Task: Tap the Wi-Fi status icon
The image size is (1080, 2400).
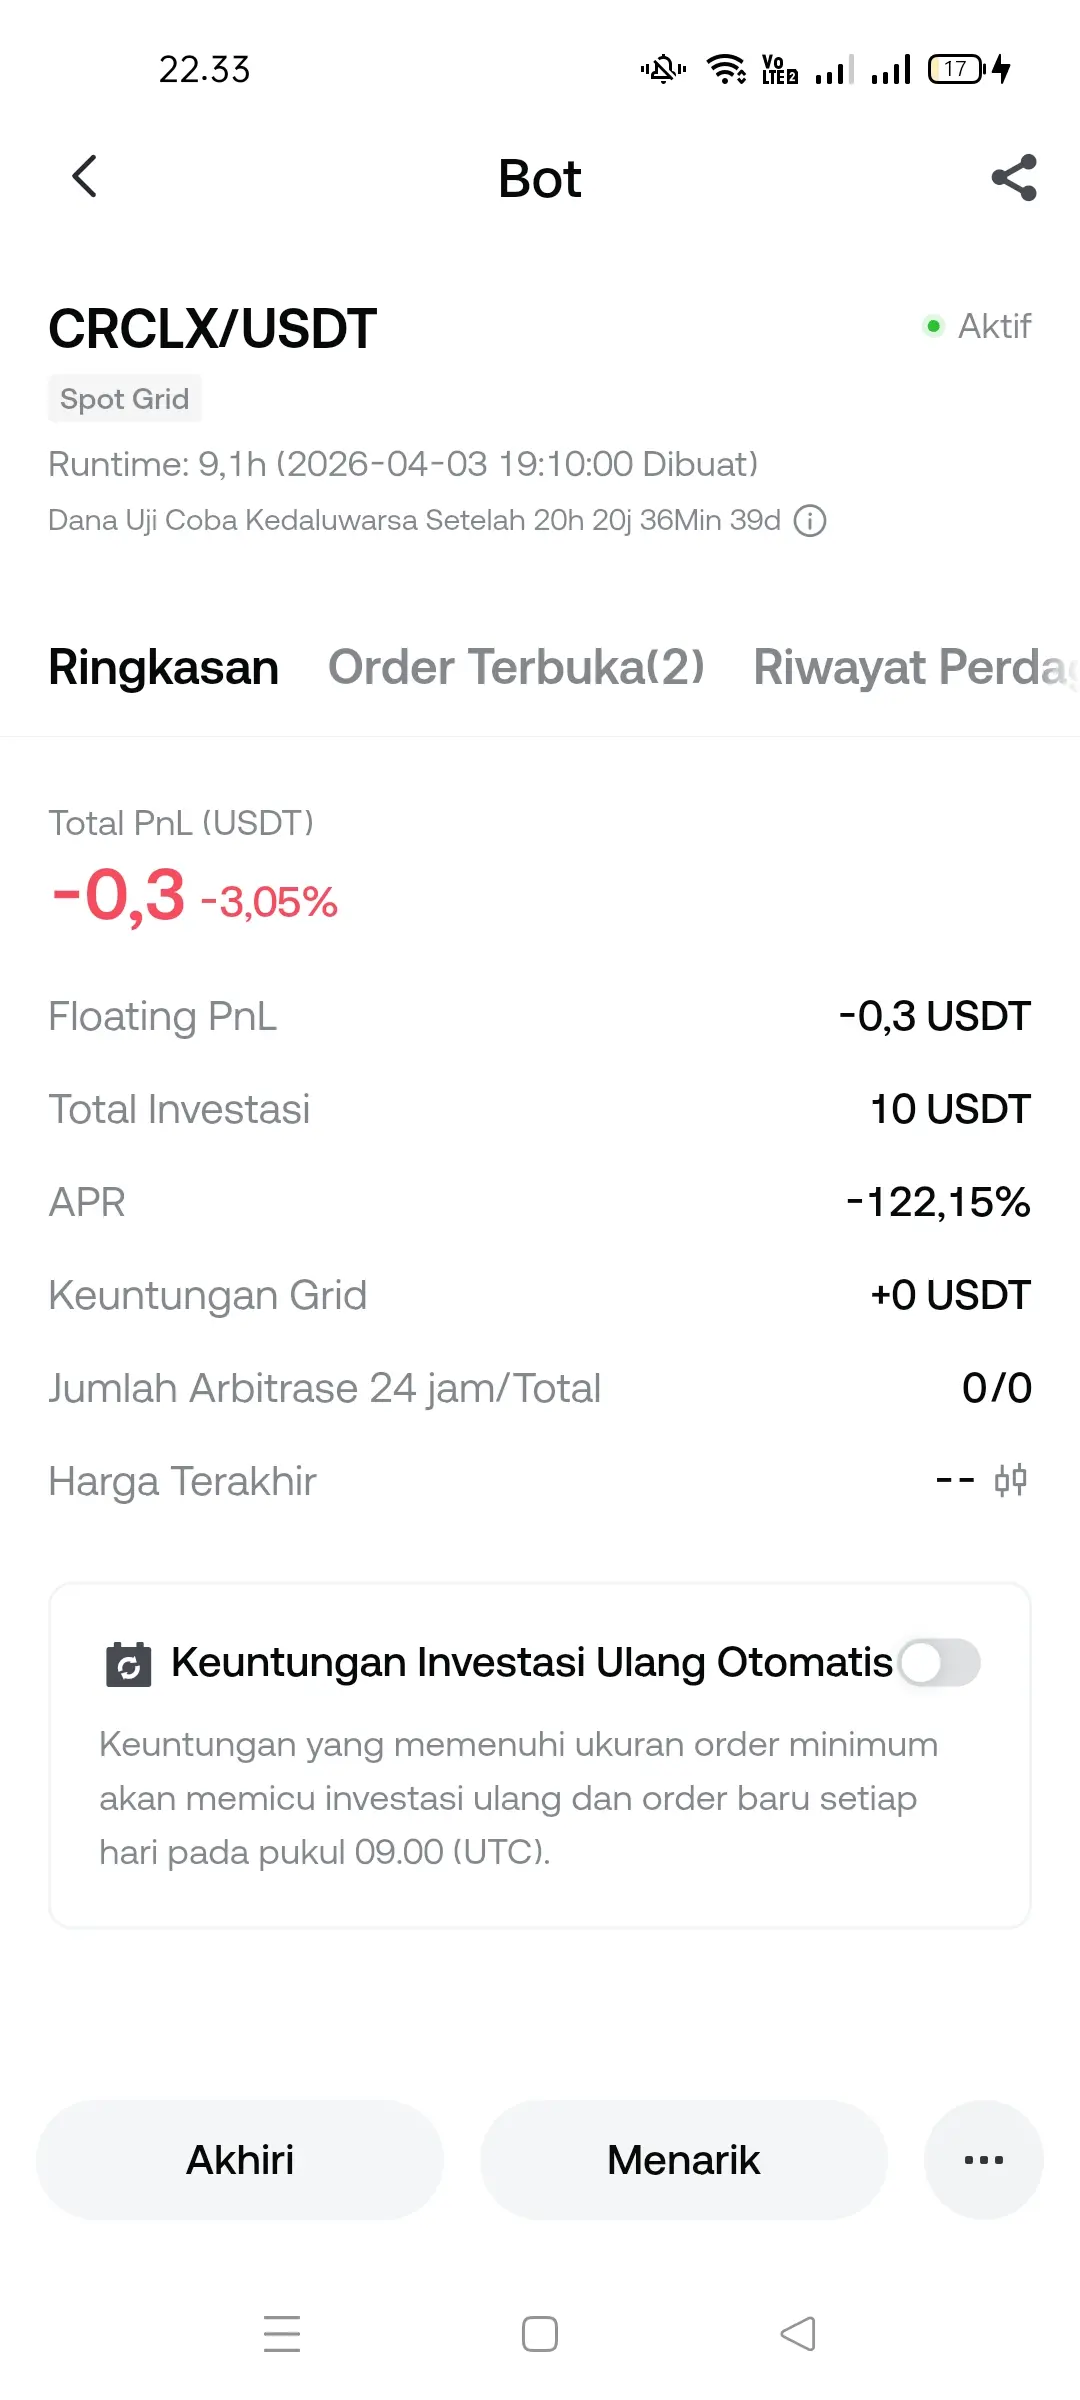Action: pos(725,69)
